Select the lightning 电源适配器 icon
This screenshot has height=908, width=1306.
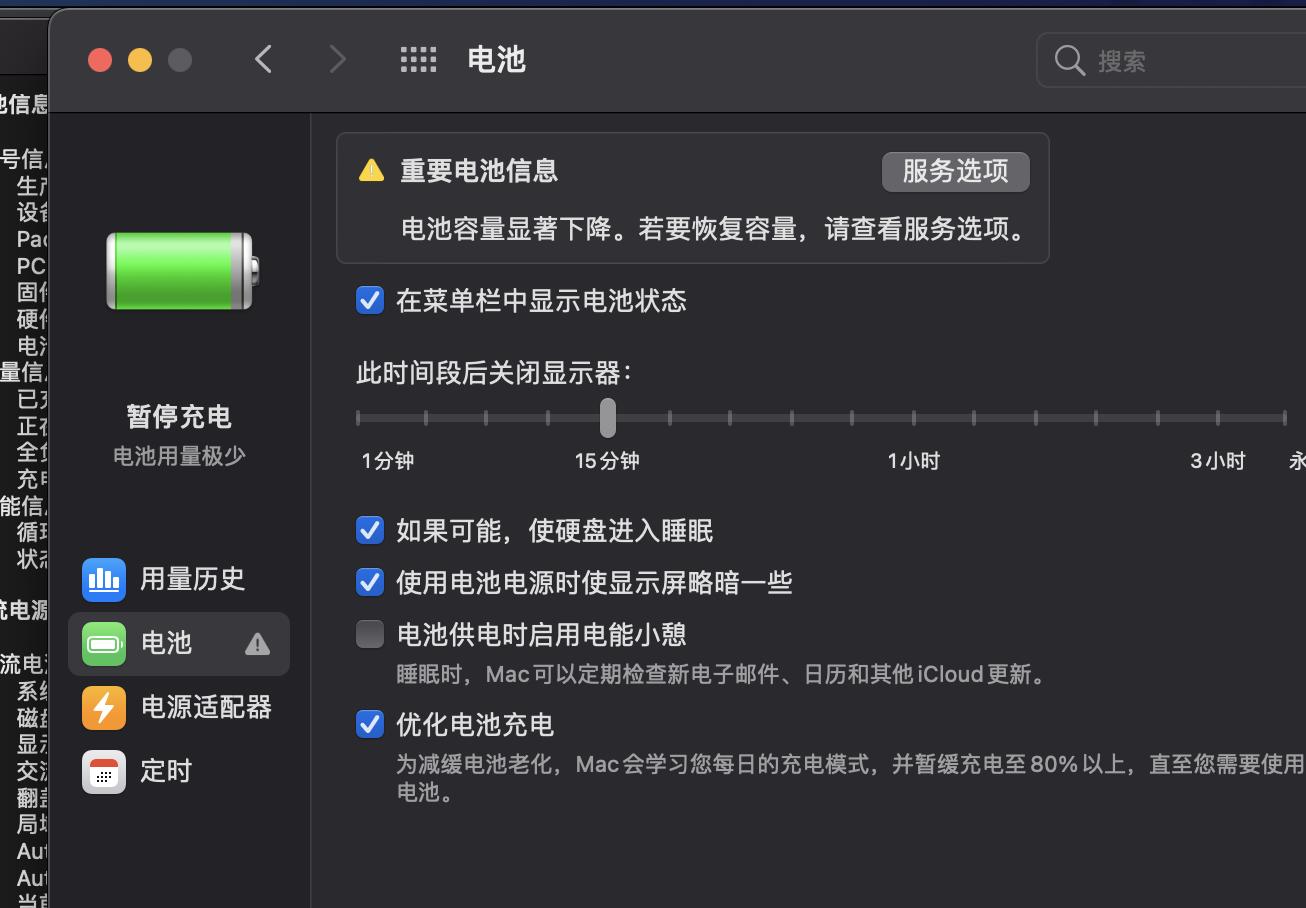(104, 707)
